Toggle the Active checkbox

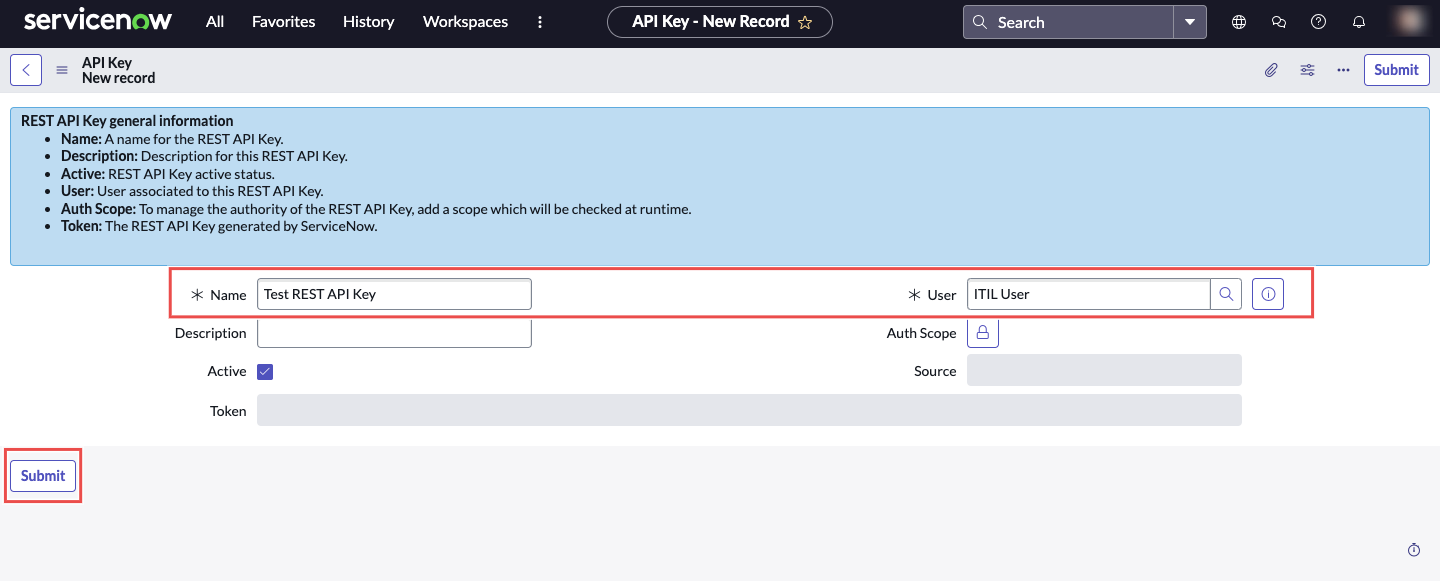[x=264, y=371]
